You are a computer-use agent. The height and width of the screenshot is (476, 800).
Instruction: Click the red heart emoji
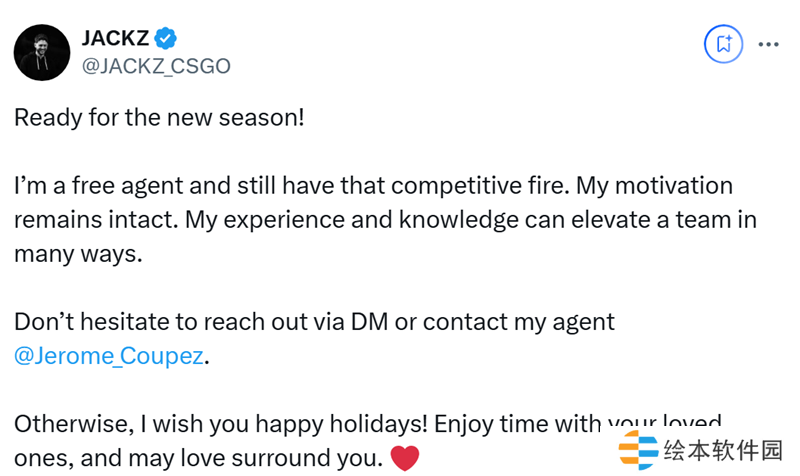[x=404, y=459]
